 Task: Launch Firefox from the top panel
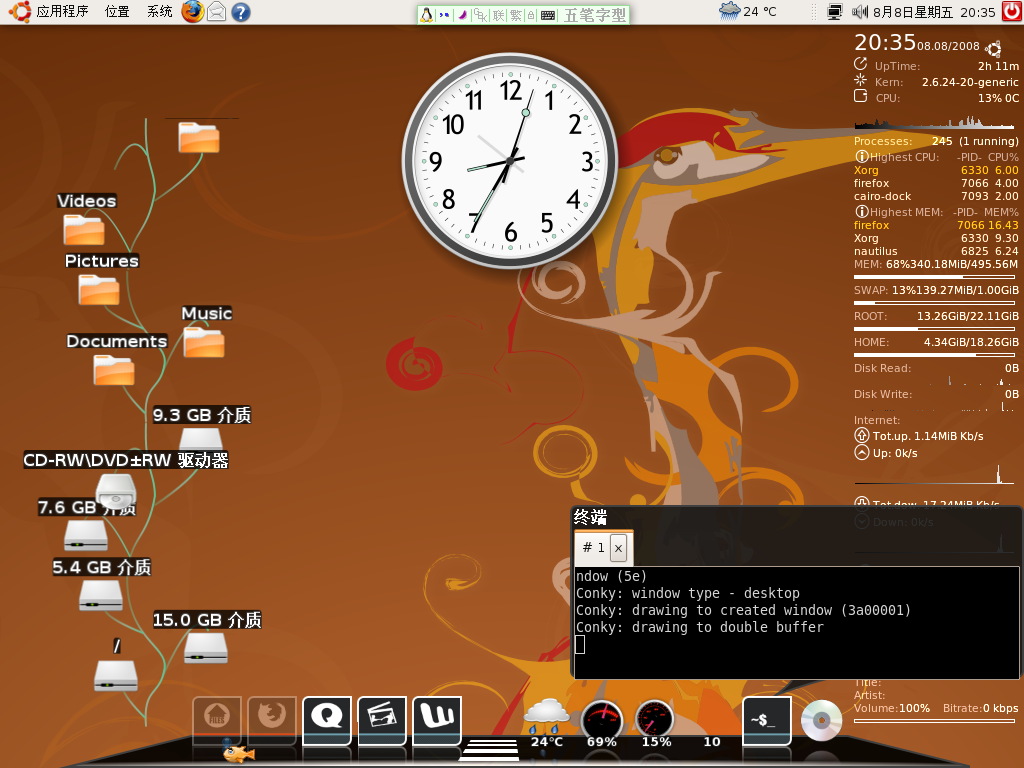coord(192,12)
